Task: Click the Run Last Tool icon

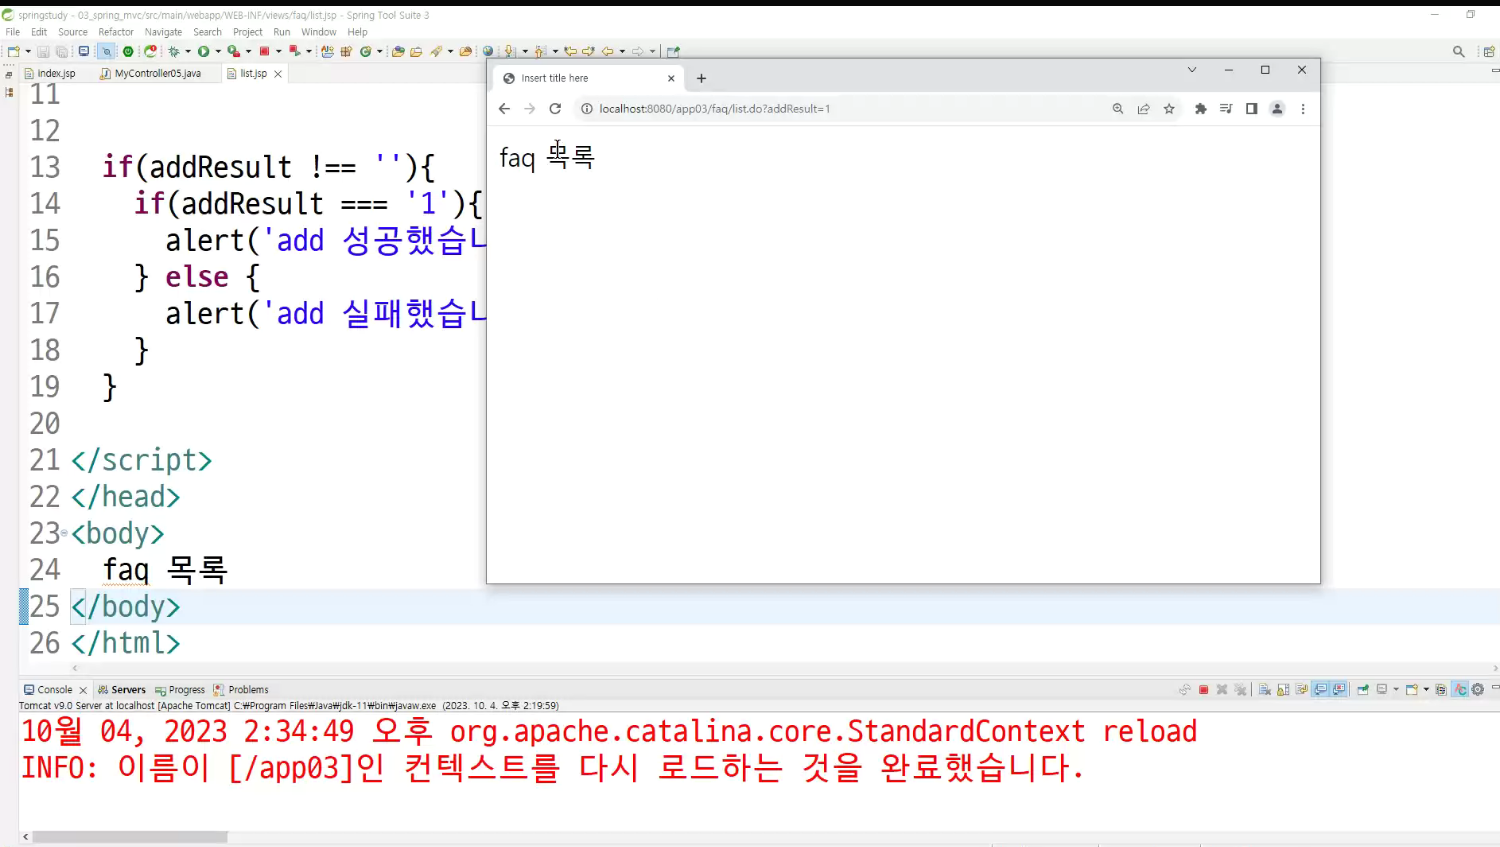Action: [x=233, y=51]
